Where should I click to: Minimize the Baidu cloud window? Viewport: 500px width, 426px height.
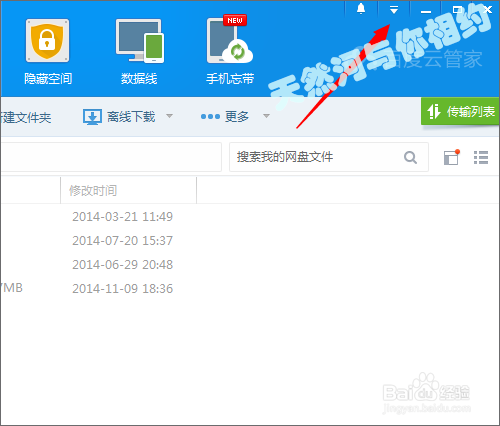pyautogui.click(x=426, y=11)
